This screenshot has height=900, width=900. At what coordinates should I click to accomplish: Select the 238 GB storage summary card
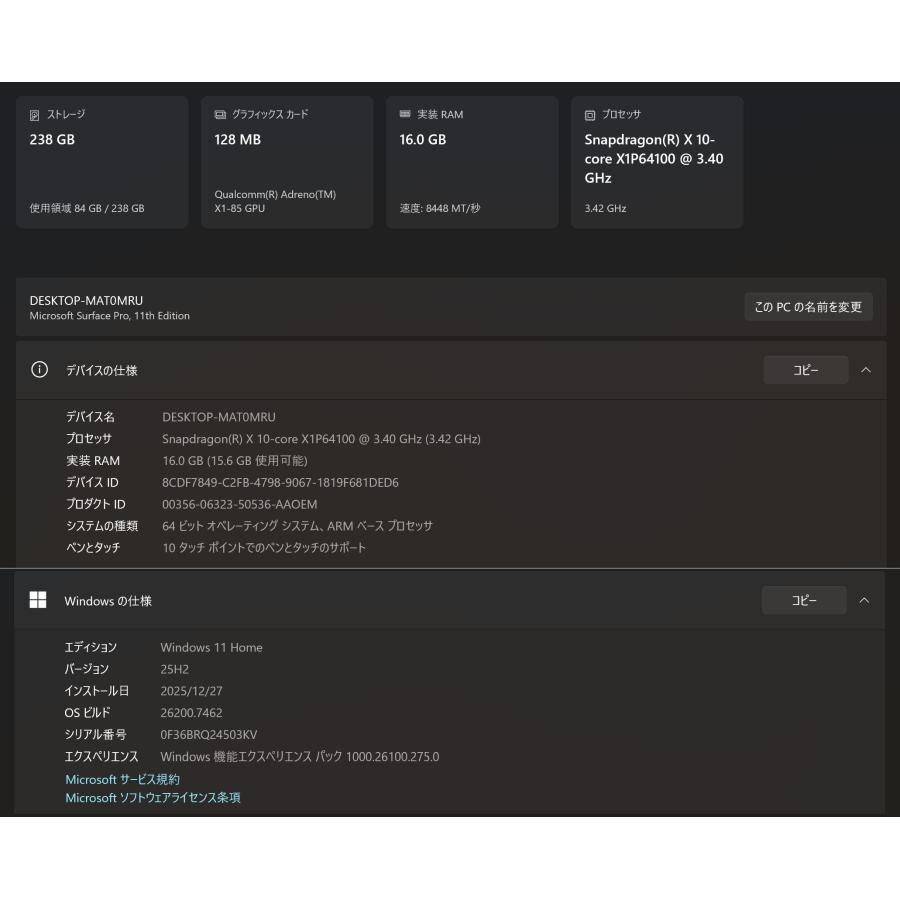click(102, 162)
